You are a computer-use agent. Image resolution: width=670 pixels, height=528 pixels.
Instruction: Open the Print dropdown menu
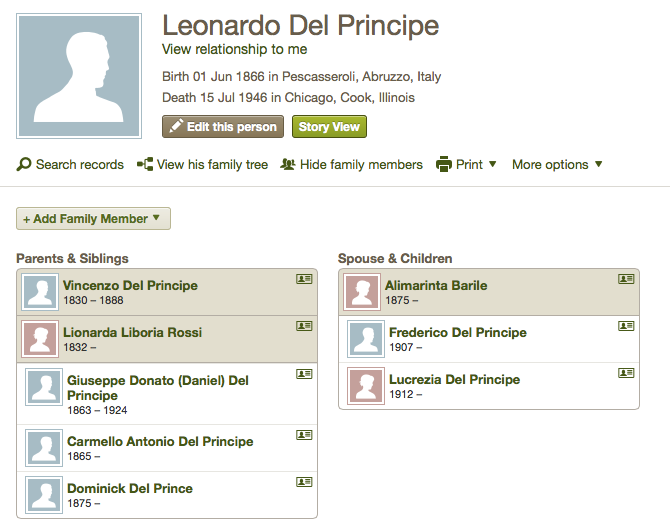point(466,164)
